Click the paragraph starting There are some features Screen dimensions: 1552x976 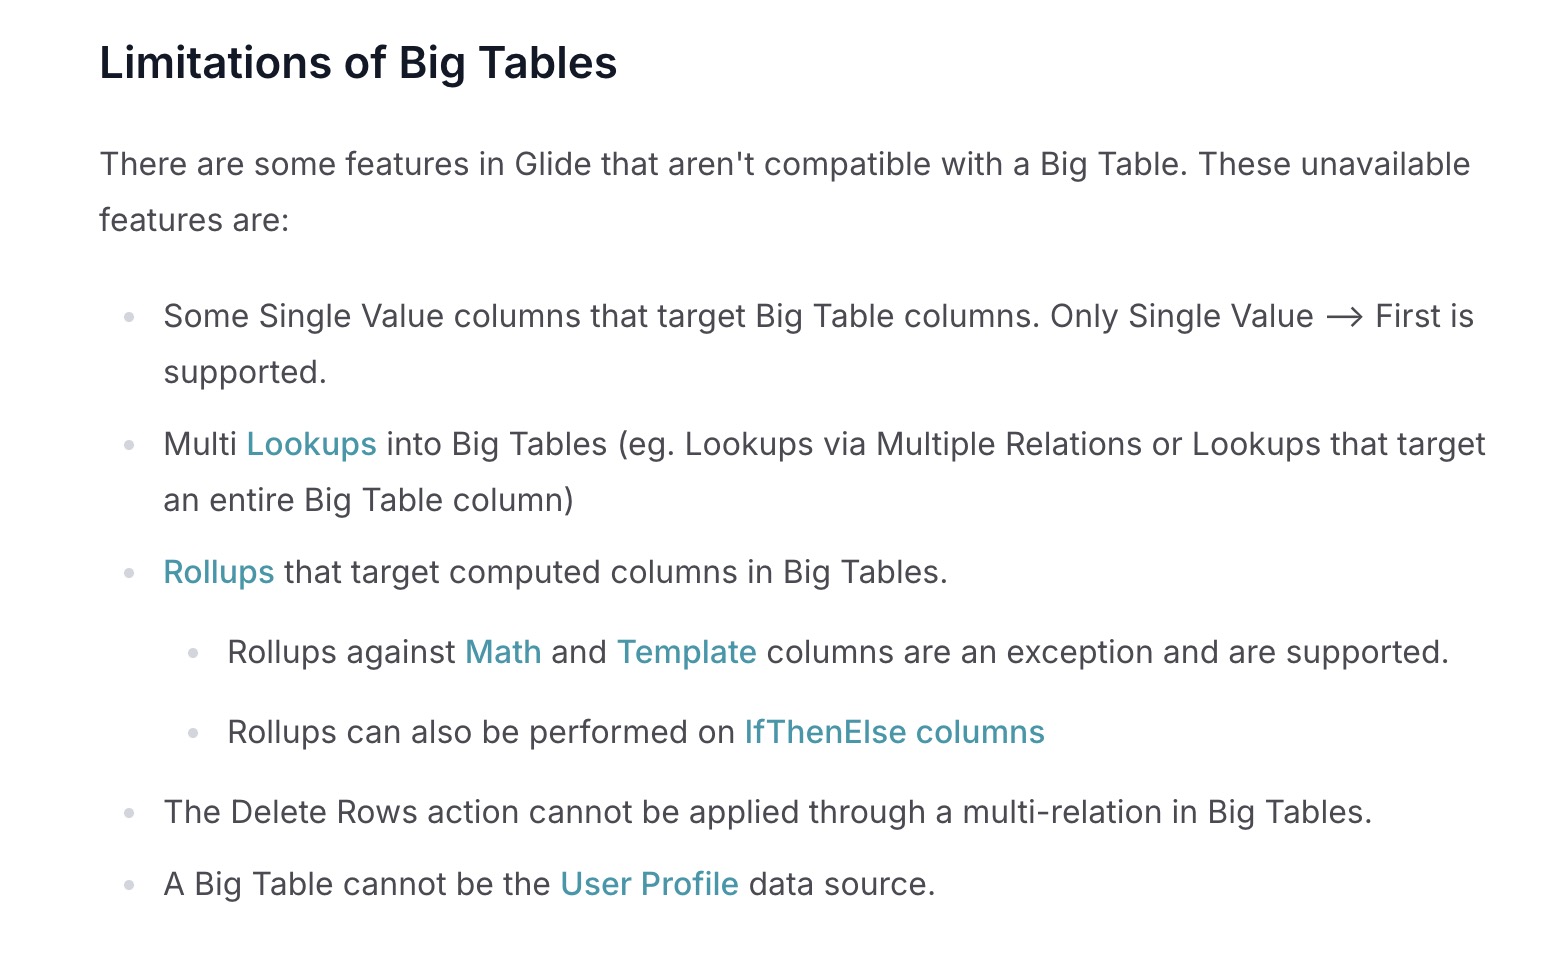[x=785, y=191]
